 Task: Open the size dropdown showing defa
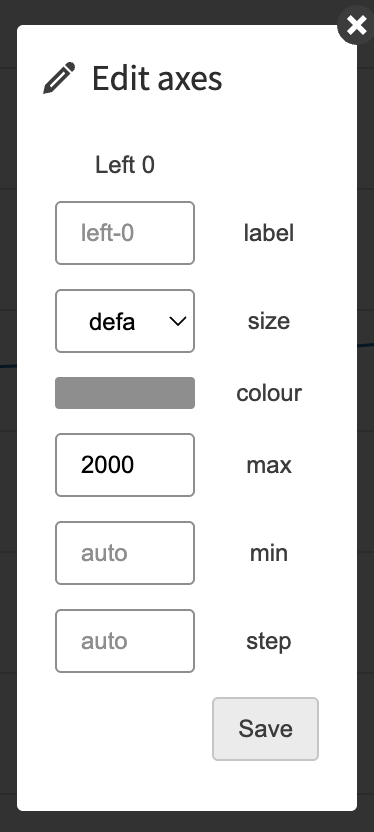pyautogui.click(x=125, y=321)
